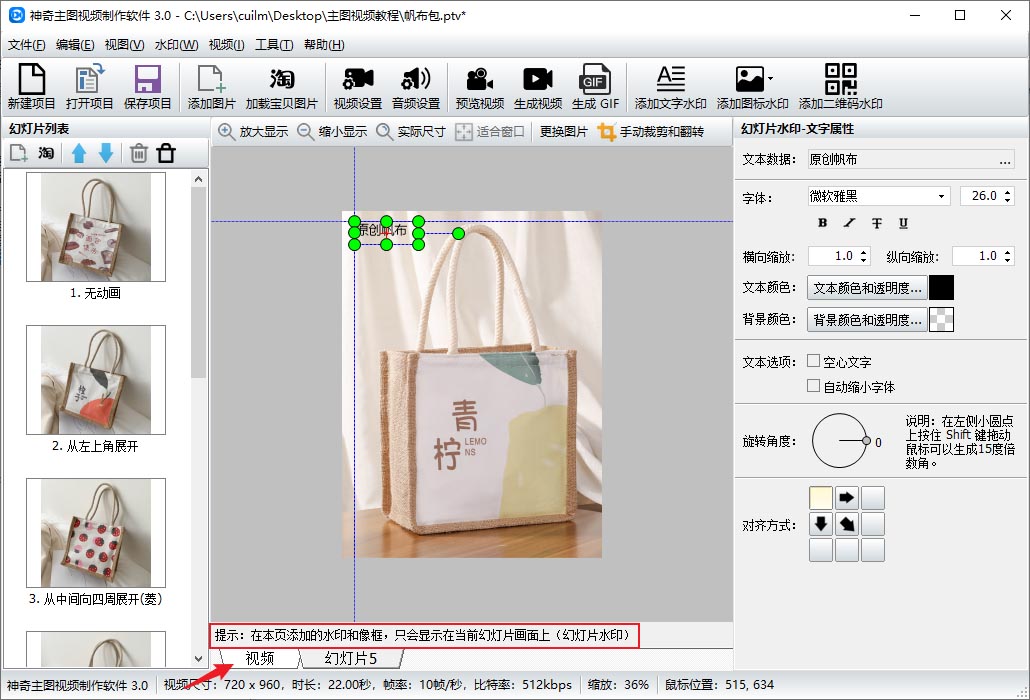This screenshot has width=1030, height=700.
Task: Click the ... button beside 原创帆布 text
Action: (1005, 160)
